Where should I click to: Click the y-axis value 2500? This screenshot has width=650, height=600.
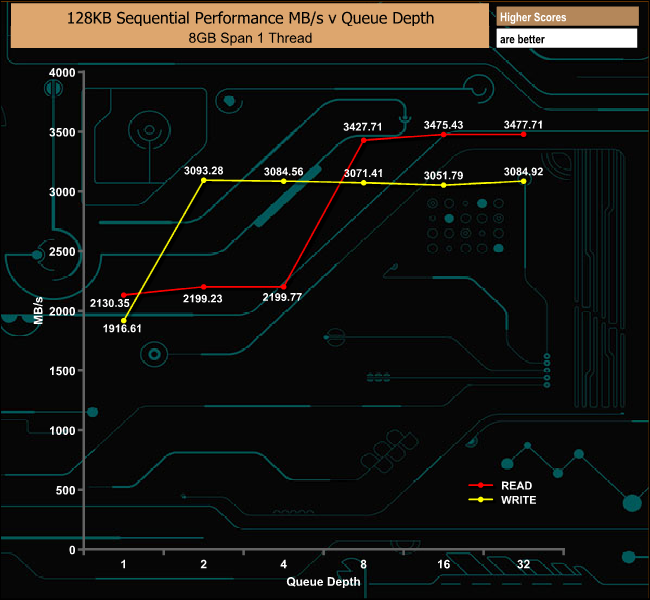point(62,252)
